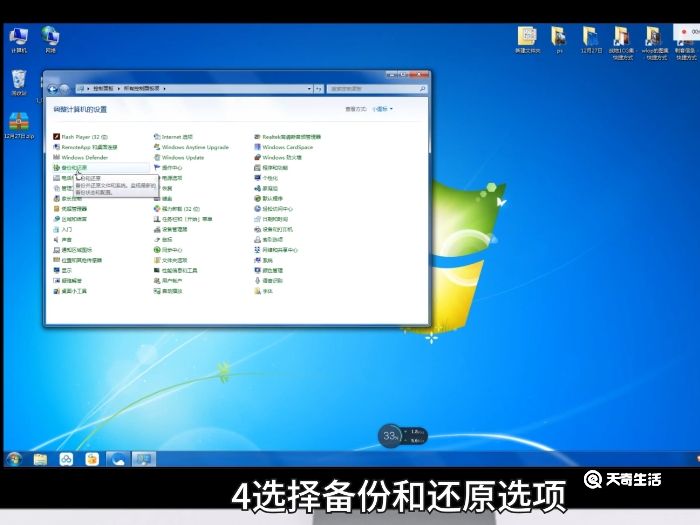Image resolution: width=700 pixels, height=525 pixels.
Task: Open Windows CardSpace item
Action: tap(283, 147)
